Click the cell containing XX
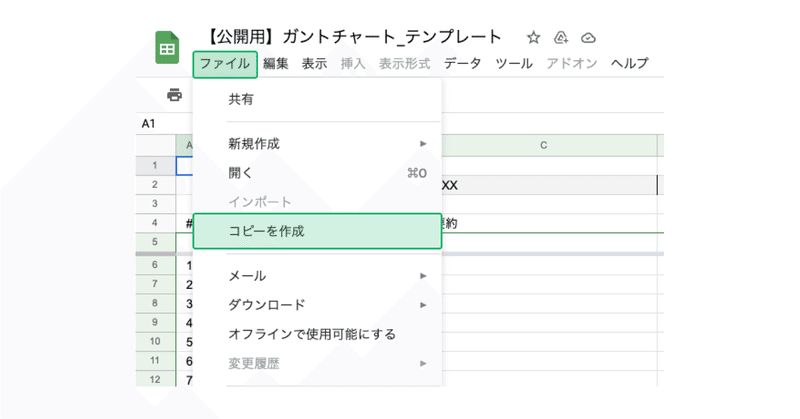Screen dimensions: 800x419 [x=549, y=185]
